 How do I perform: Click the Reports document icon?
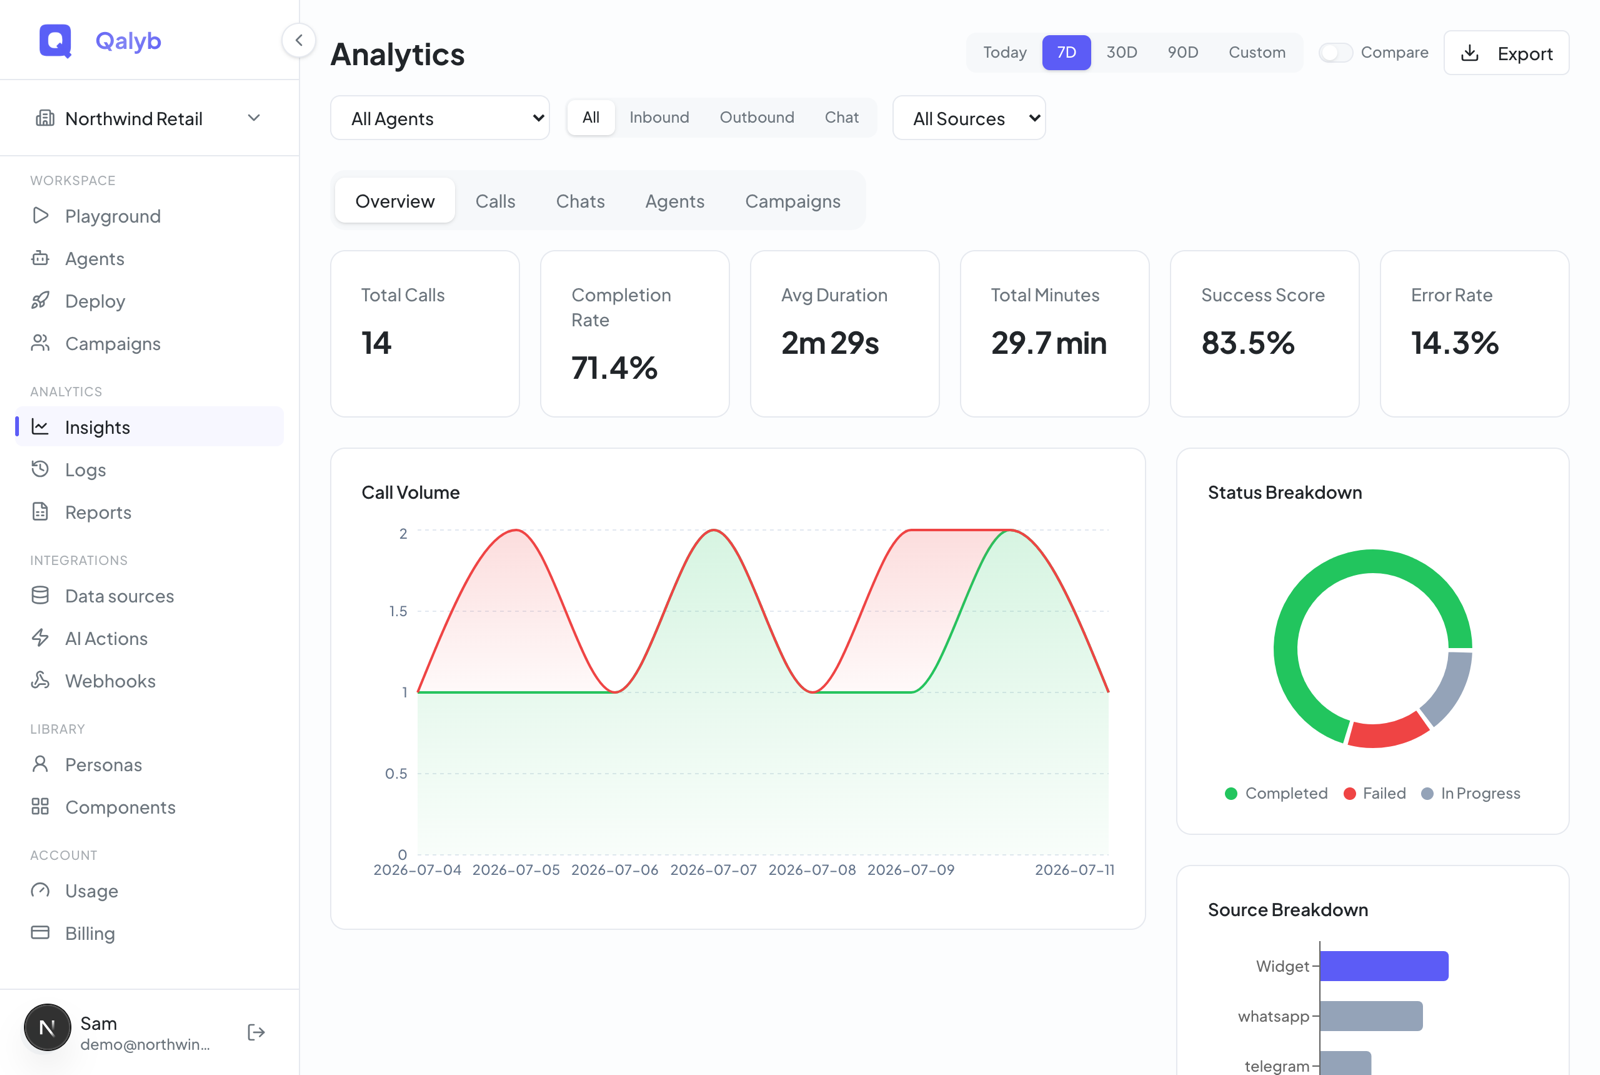click(x=40, y=511)
